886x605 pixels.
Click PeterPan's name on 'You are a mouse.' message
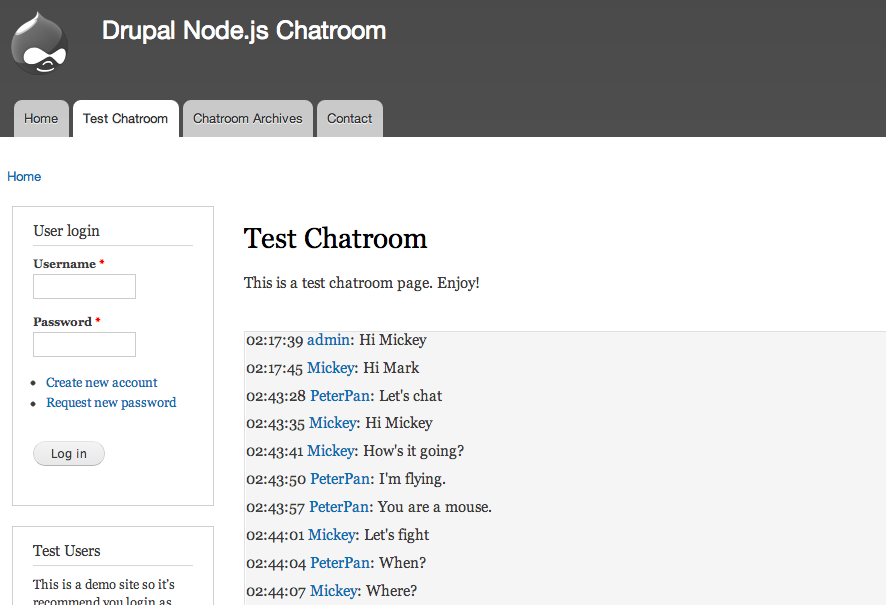click(x=339, y=507)
